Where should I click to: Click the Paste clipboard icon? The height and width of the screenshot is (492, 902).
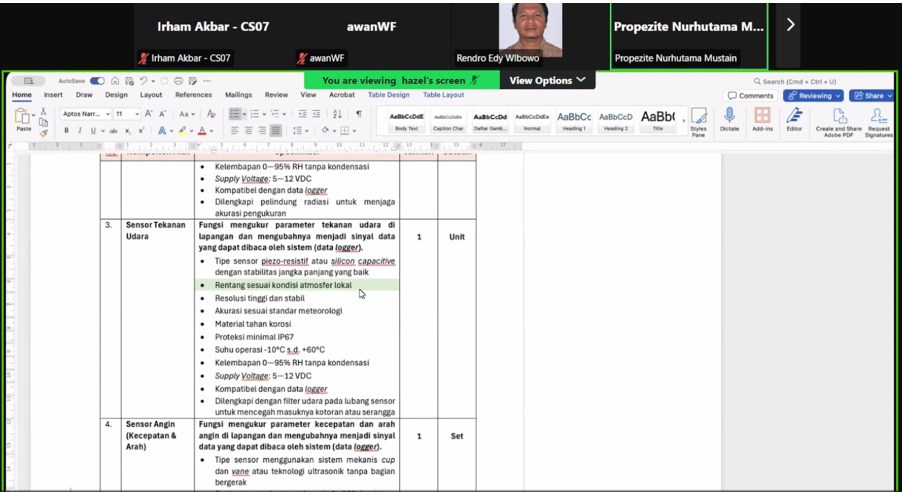coord(24,117)
